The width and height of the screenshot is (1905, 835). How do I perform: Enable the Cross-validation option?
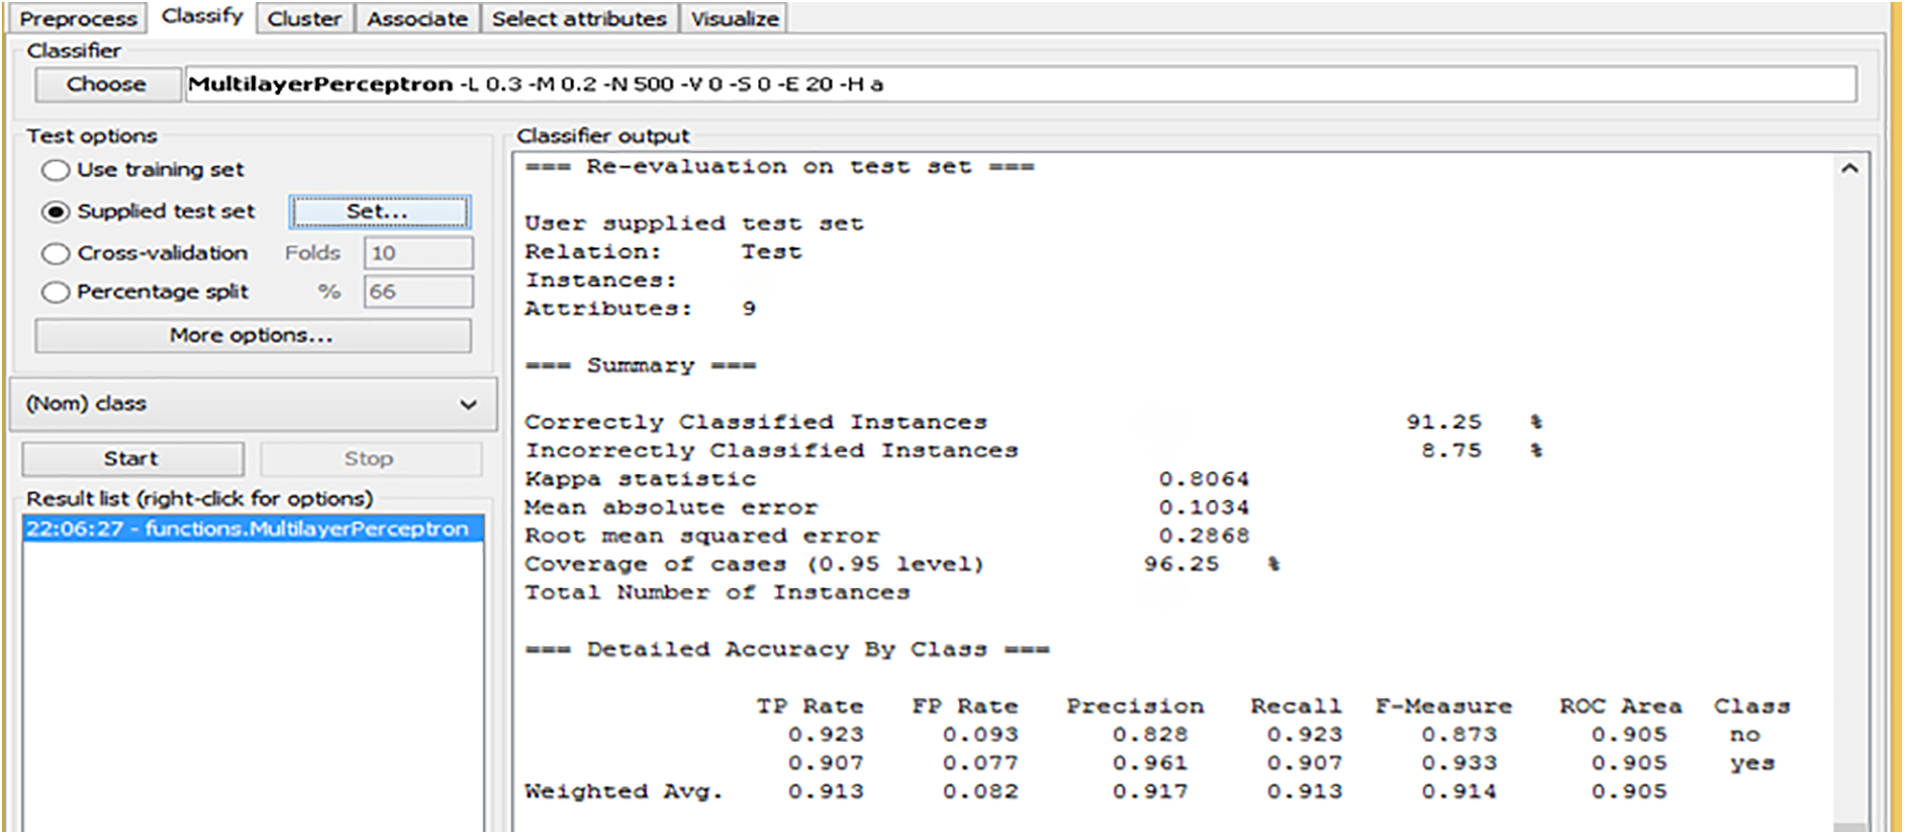(x=56, y=254)
